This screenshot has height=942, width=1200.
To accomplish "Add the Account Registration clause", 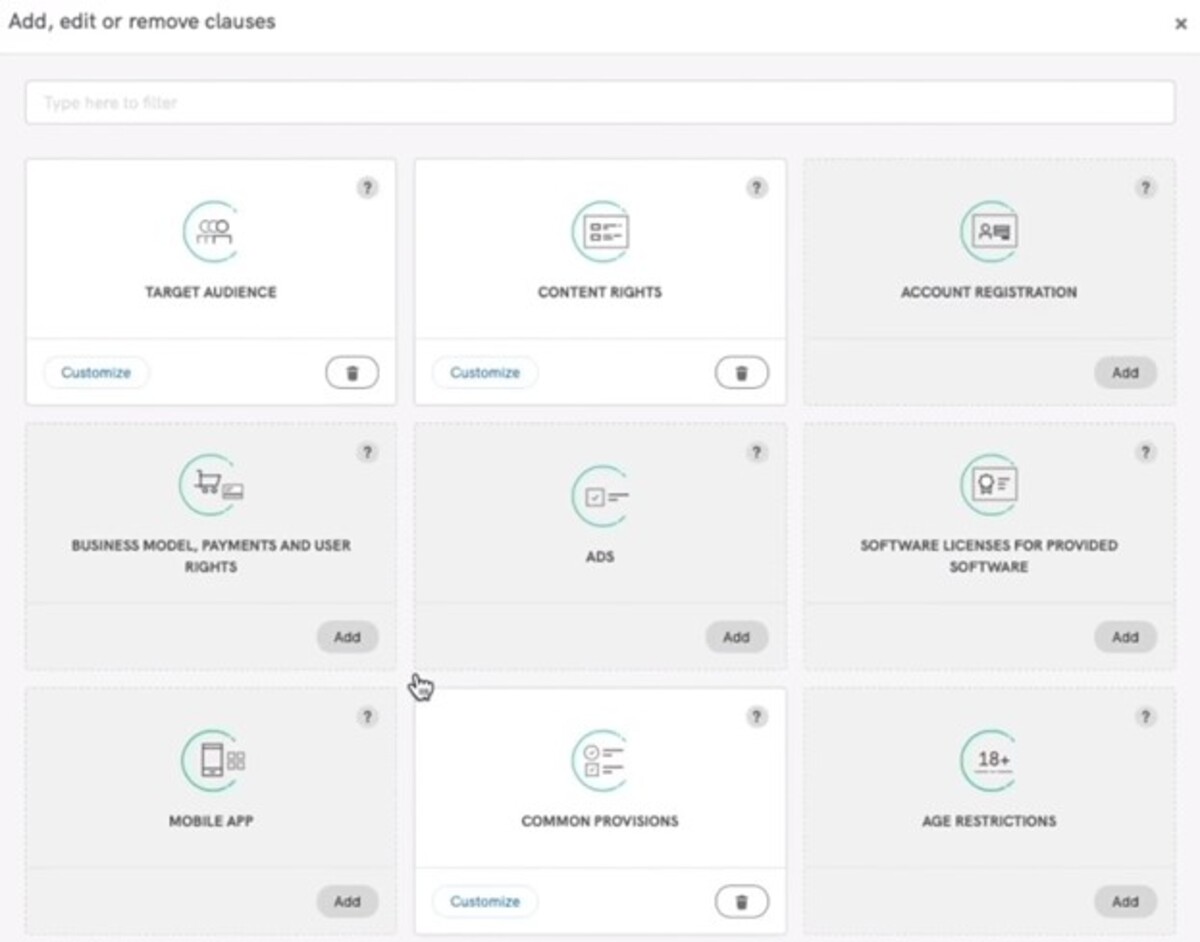I will click(x=1125, y=373).
